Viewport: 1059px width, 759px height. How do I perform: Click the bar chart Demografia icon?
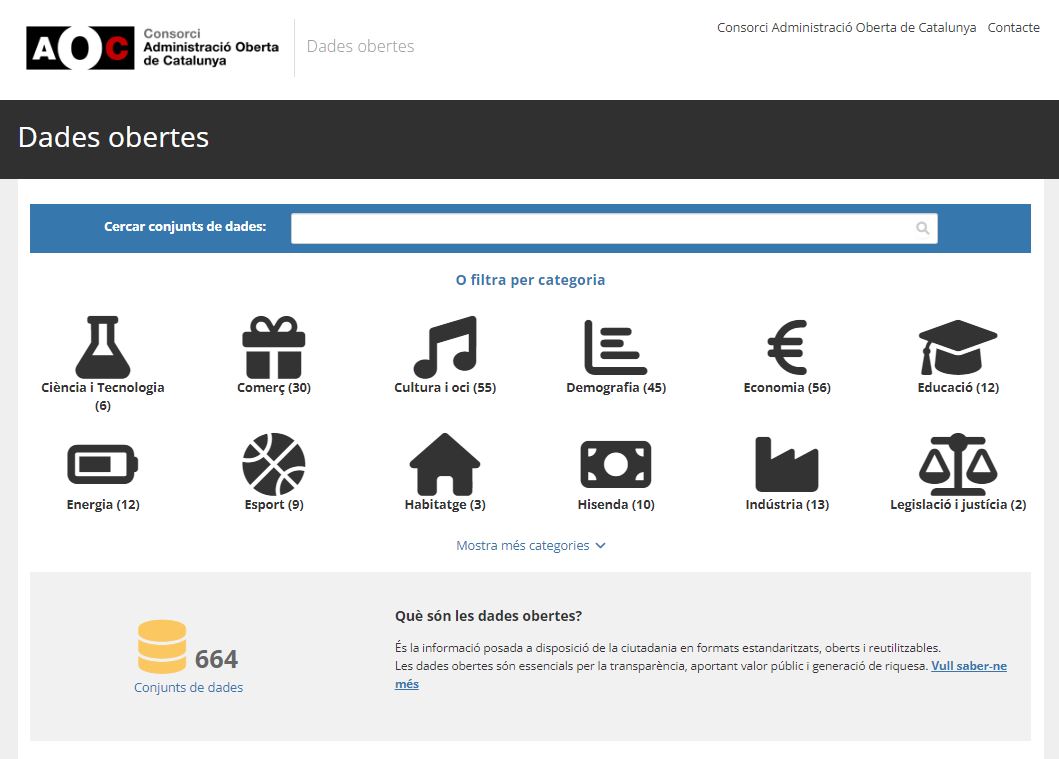pyautogui.click(x=615, y=347)
